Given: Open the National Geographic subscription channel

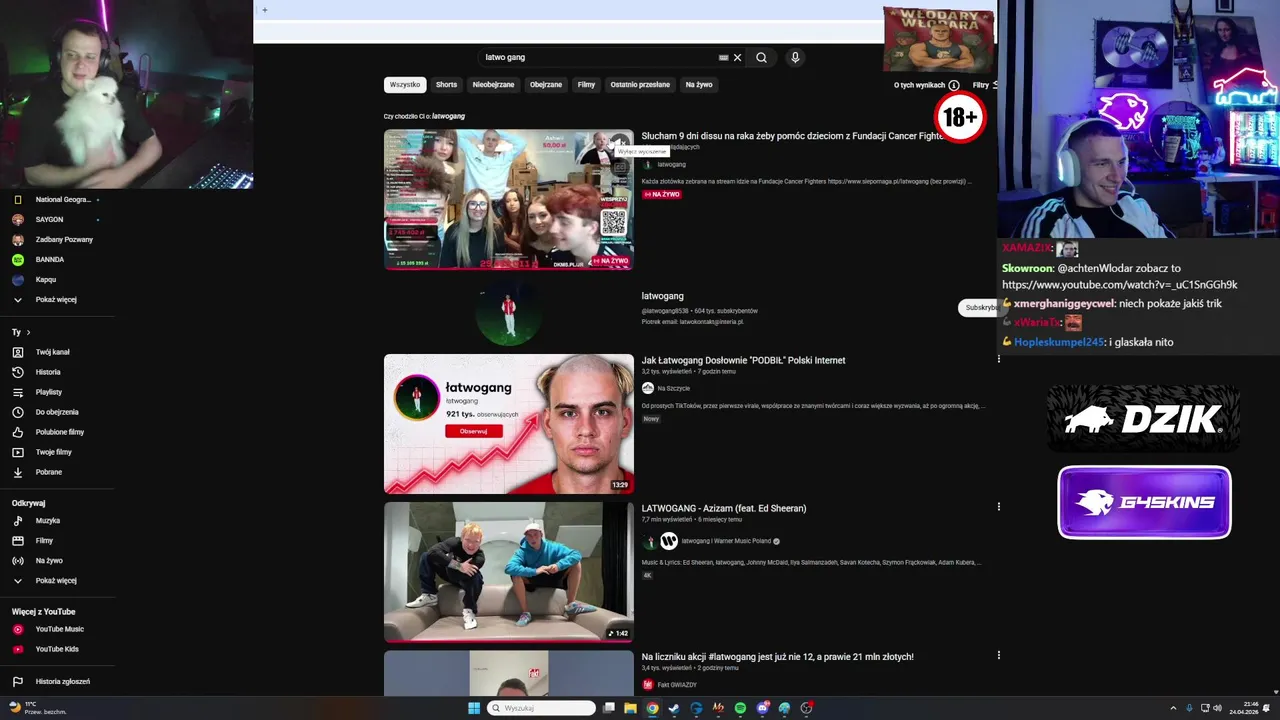Looking at the screenshot, I should (62, 200).
